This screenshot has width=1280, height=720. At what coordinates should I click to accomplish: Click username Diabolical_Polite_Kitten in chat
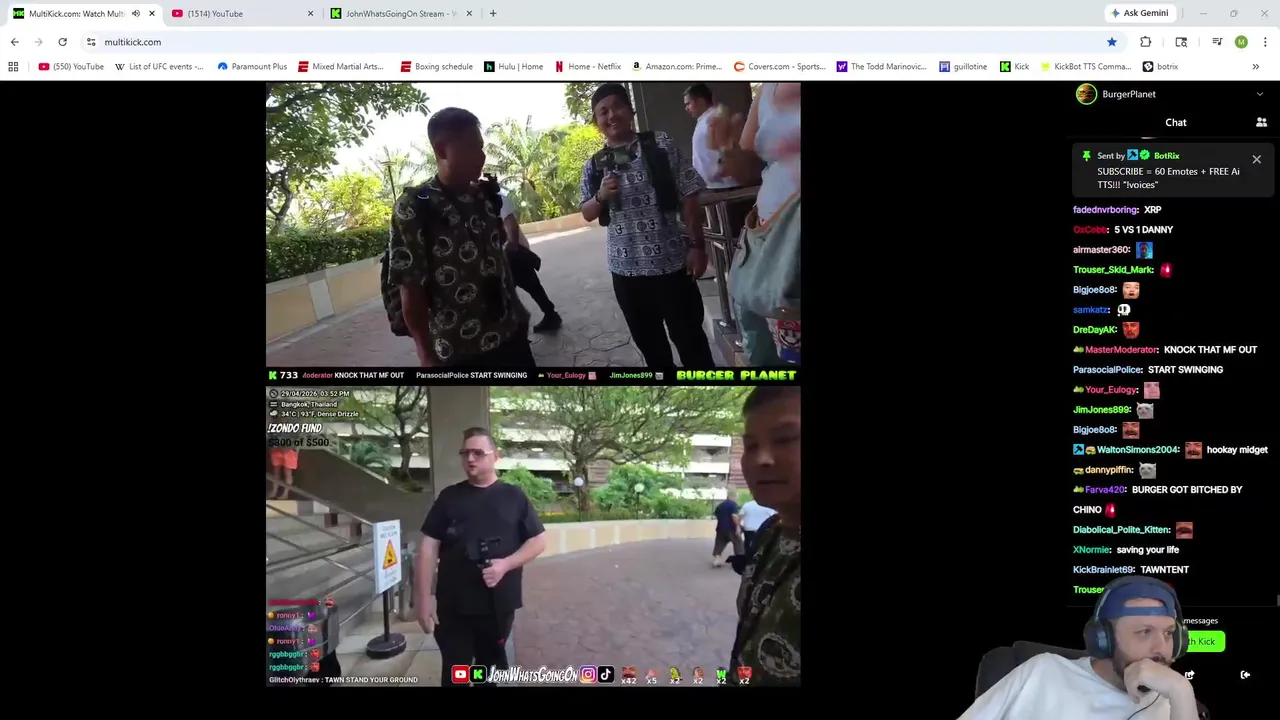click(1121, 530)
